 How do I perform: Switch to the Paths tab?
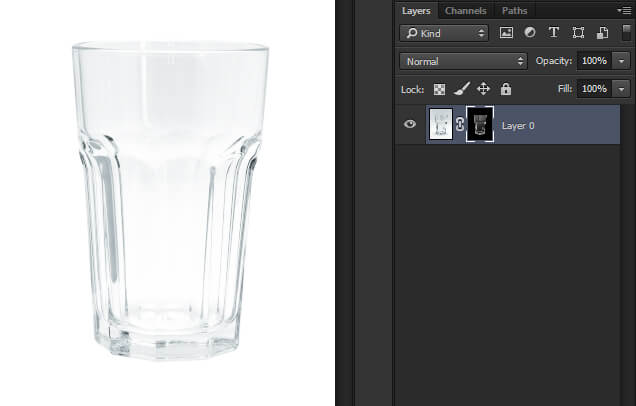[x=514, y=10]
